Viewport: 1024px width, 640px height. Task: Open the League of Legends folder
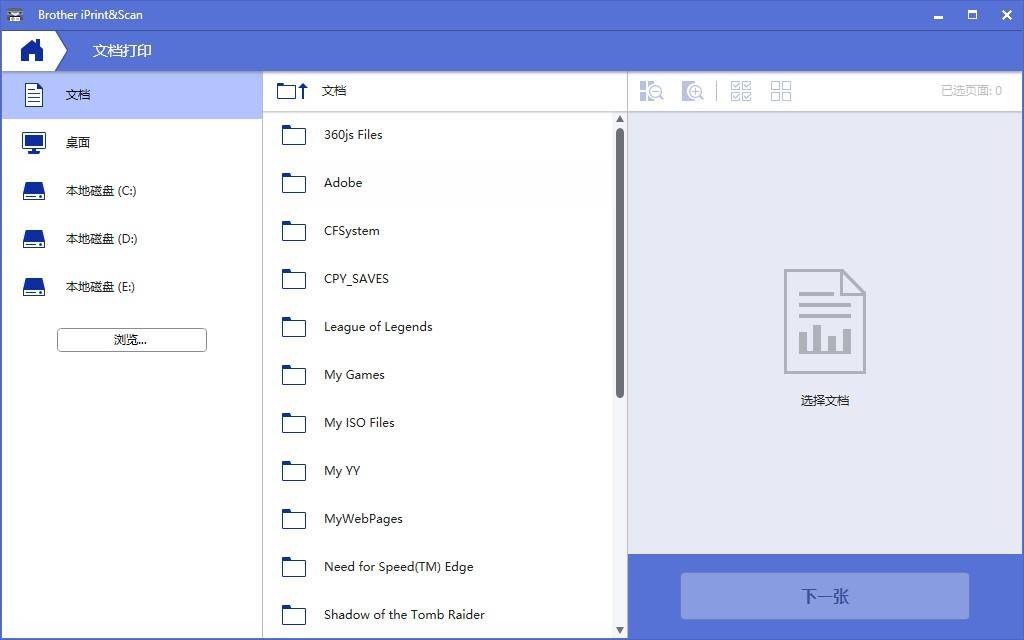[377, 326]
